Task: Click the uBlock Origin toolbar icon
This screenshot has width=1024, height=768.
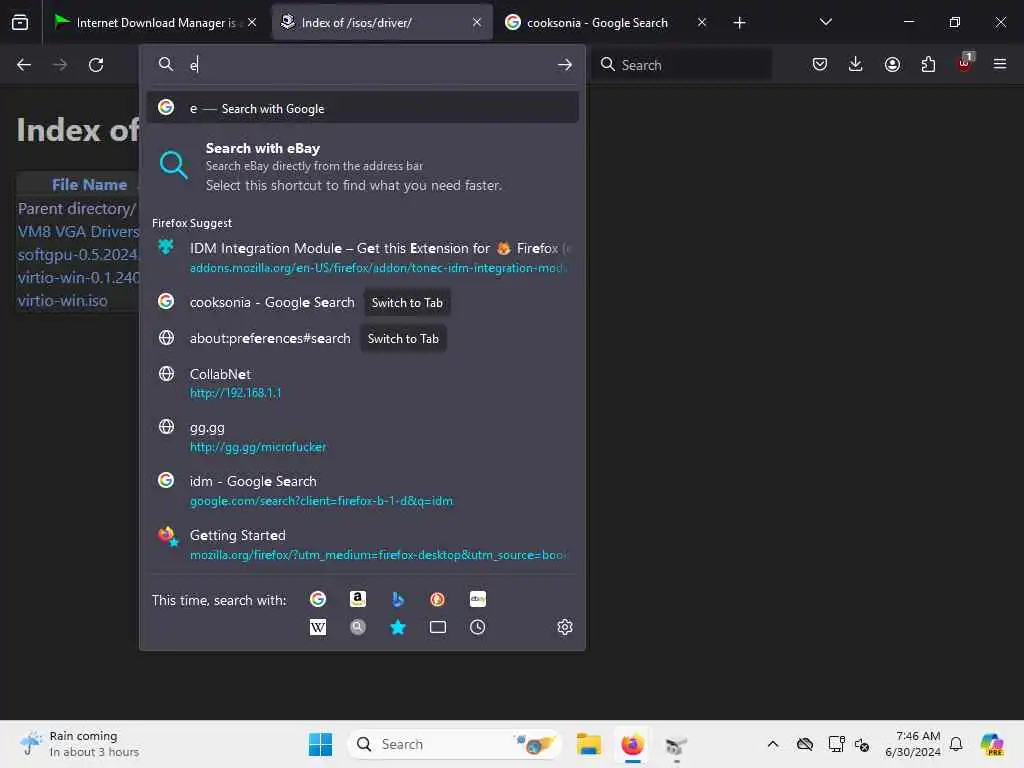Action: (x=965, y=63)
